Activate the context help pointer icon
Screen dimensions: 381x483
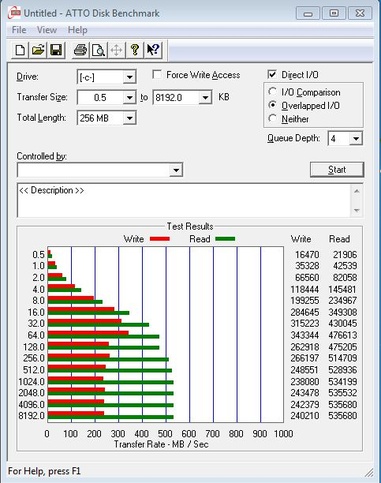153,50
